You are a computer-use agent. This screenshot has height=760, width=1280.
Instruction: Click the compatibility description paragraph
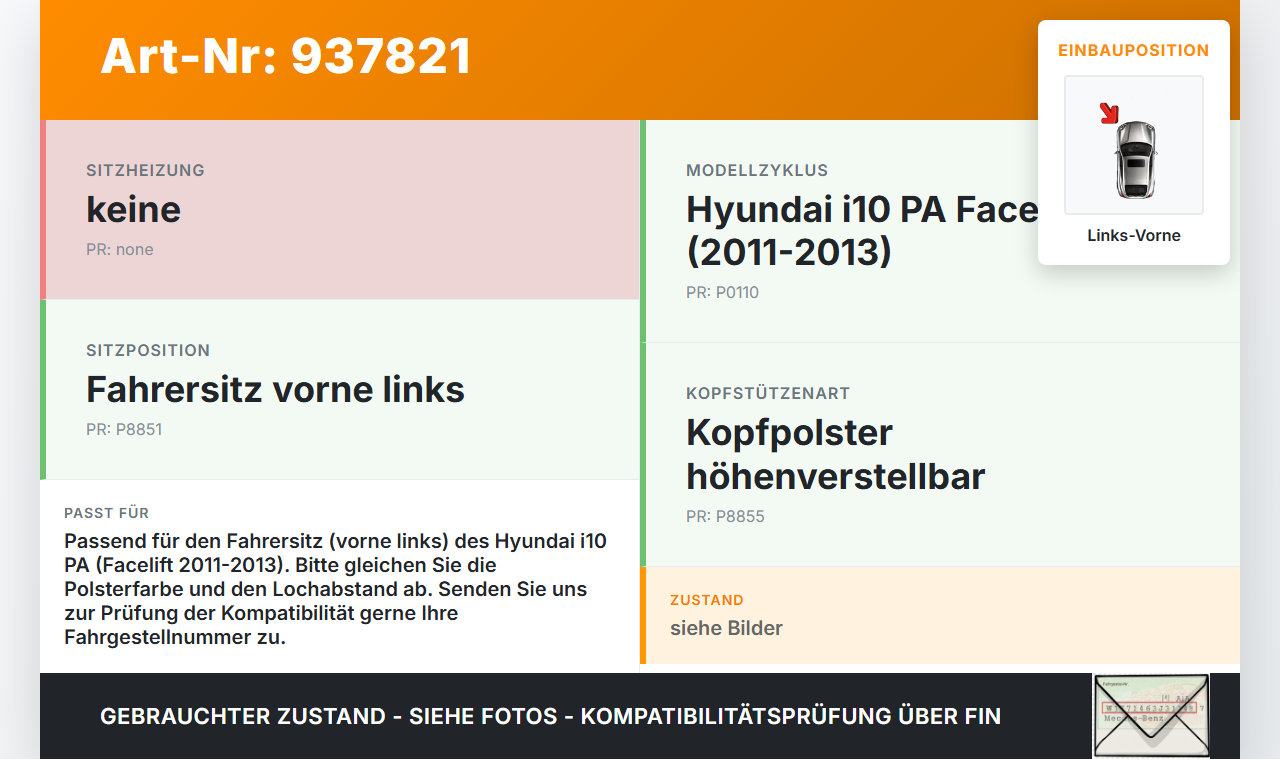(335, 589)
